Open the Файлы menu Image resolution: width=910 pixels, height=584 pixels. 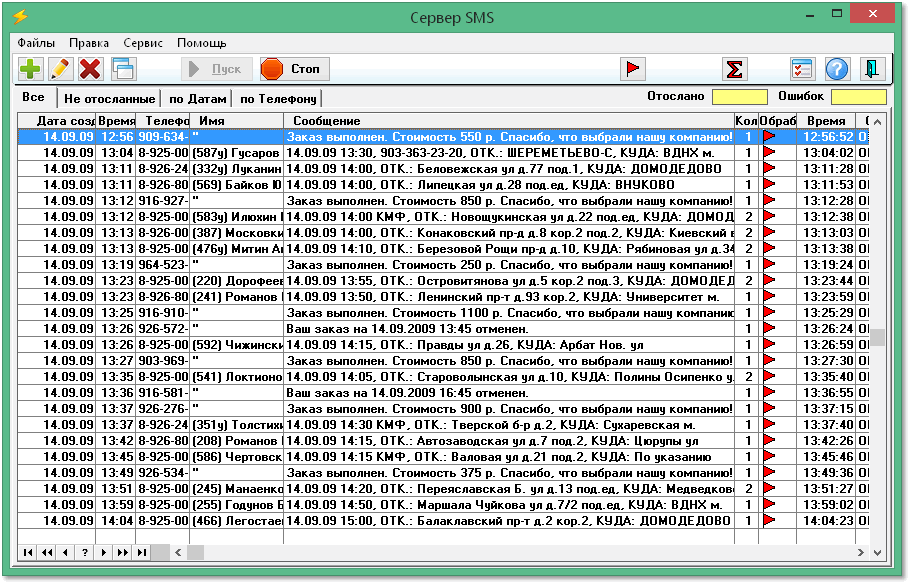click(x=36, y=43)
